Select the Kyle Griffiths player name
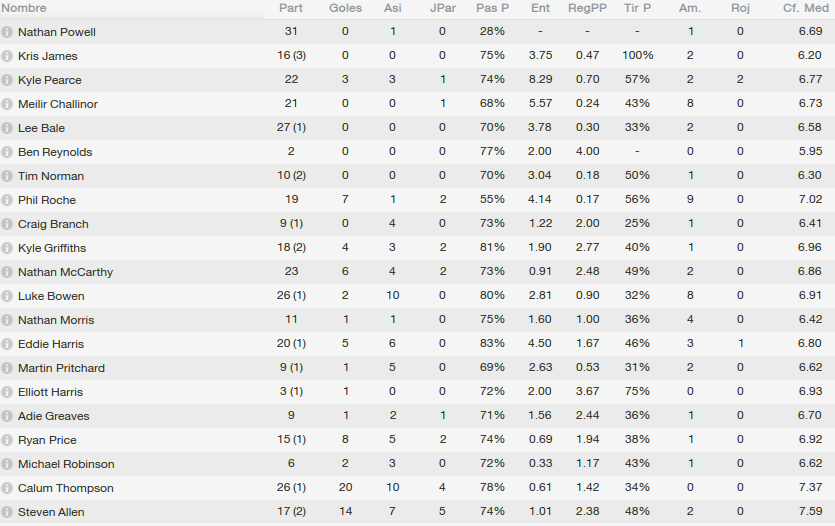835x526 pixels. (x=52, y=248)
